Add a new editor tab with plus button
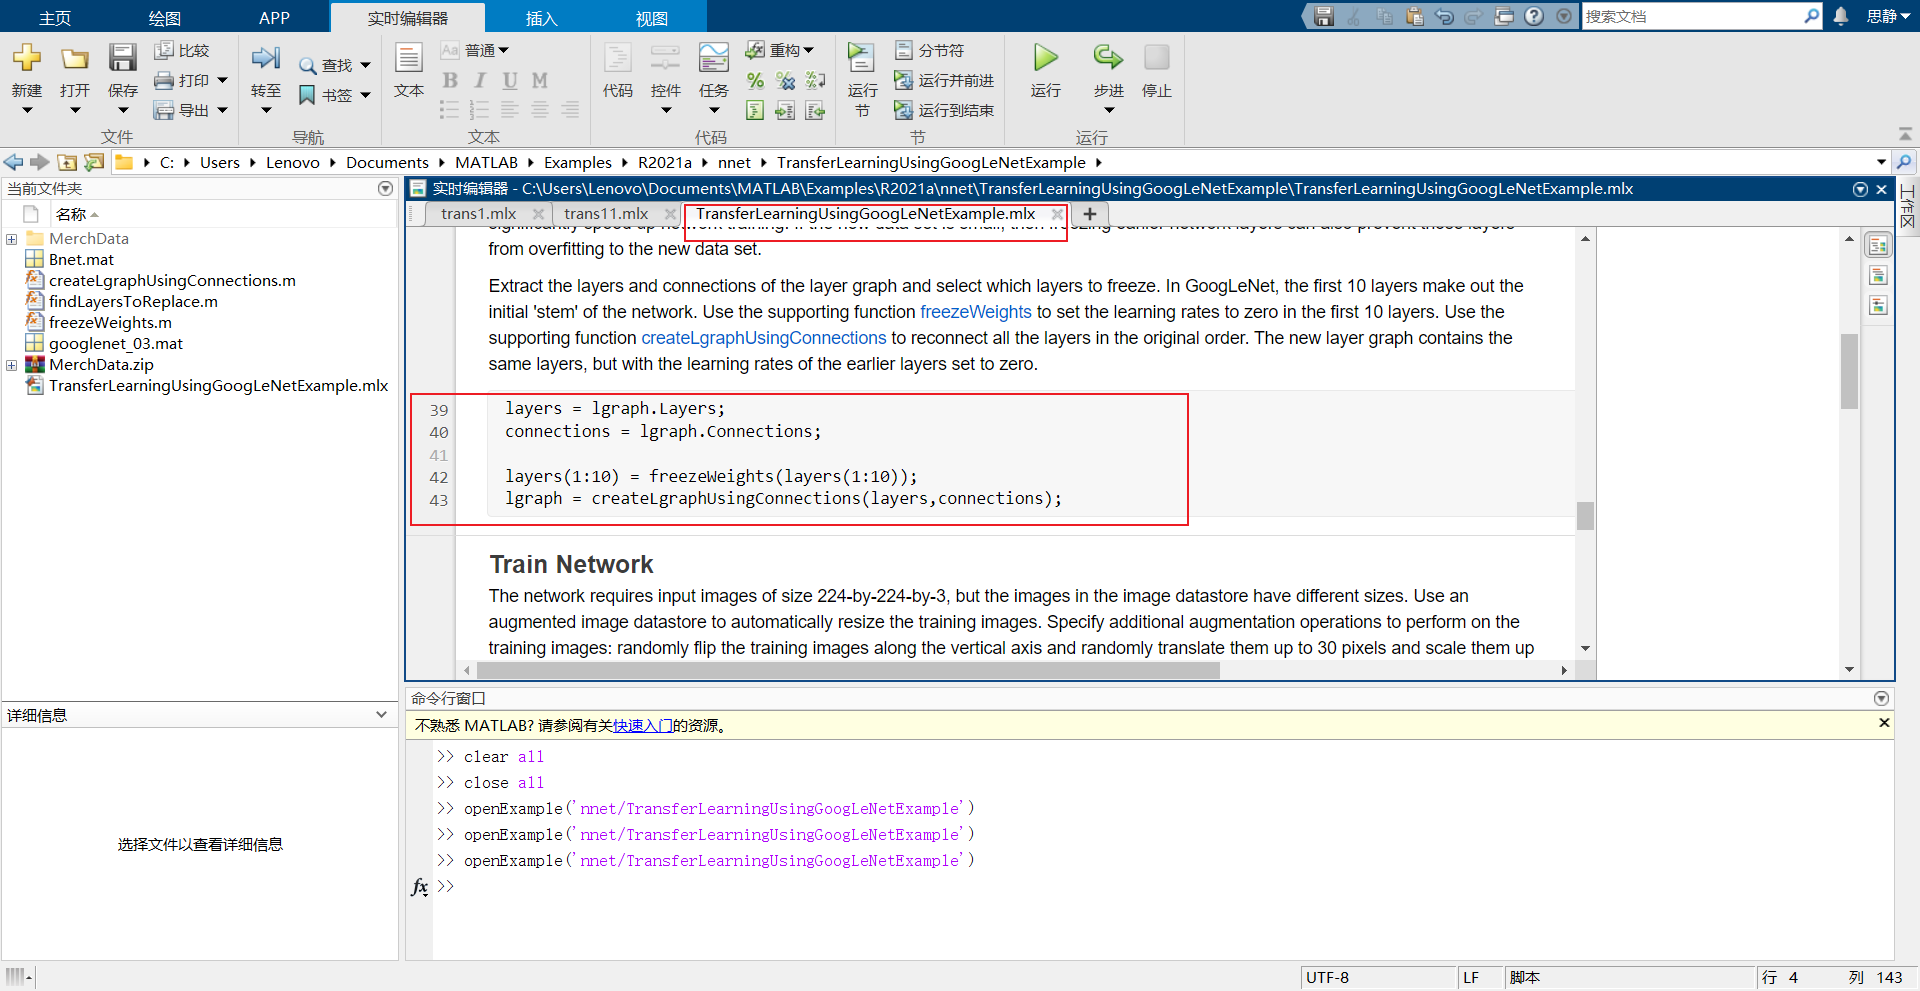The image size is (1920, 991). click(1090, 214)
